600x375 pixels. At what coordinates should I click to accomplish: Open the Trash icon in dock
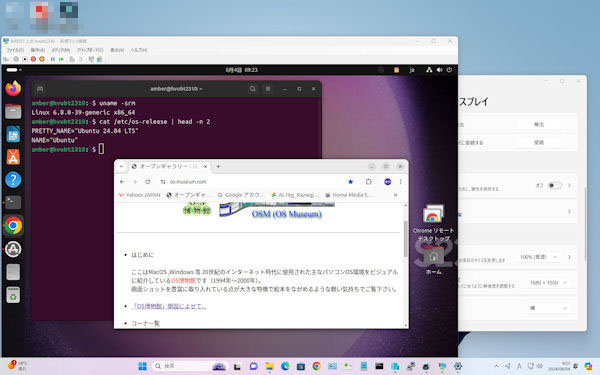coord(13,295)
